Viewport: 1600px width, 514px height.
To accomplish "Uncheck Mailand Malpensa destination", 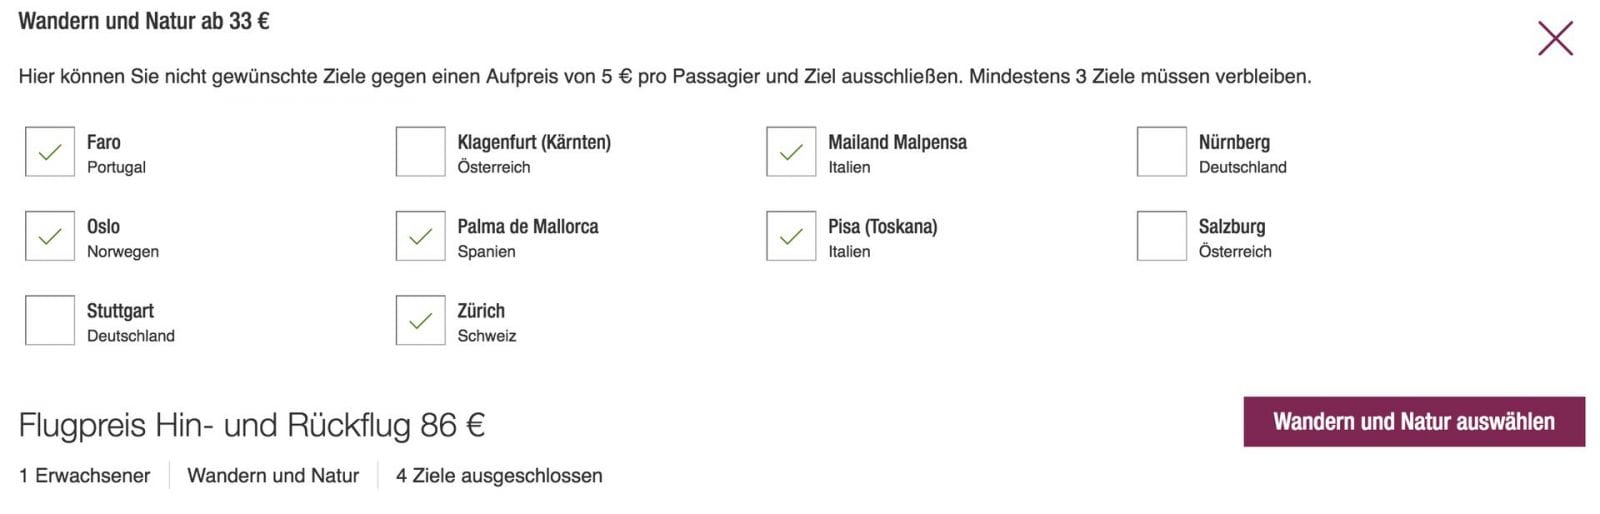I will pyautogui.click(x=791, y=152).
